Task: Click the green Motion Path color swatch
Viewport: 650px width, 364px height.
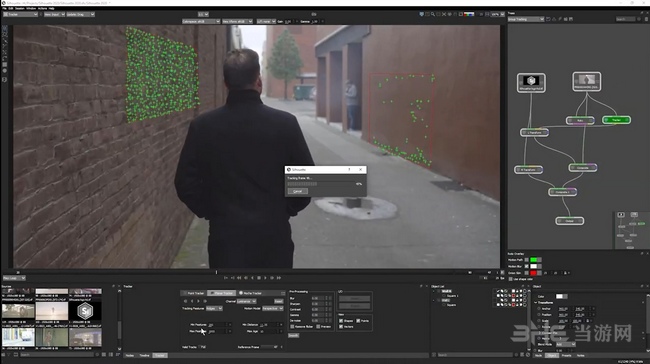Action: (x=534, y=260)
